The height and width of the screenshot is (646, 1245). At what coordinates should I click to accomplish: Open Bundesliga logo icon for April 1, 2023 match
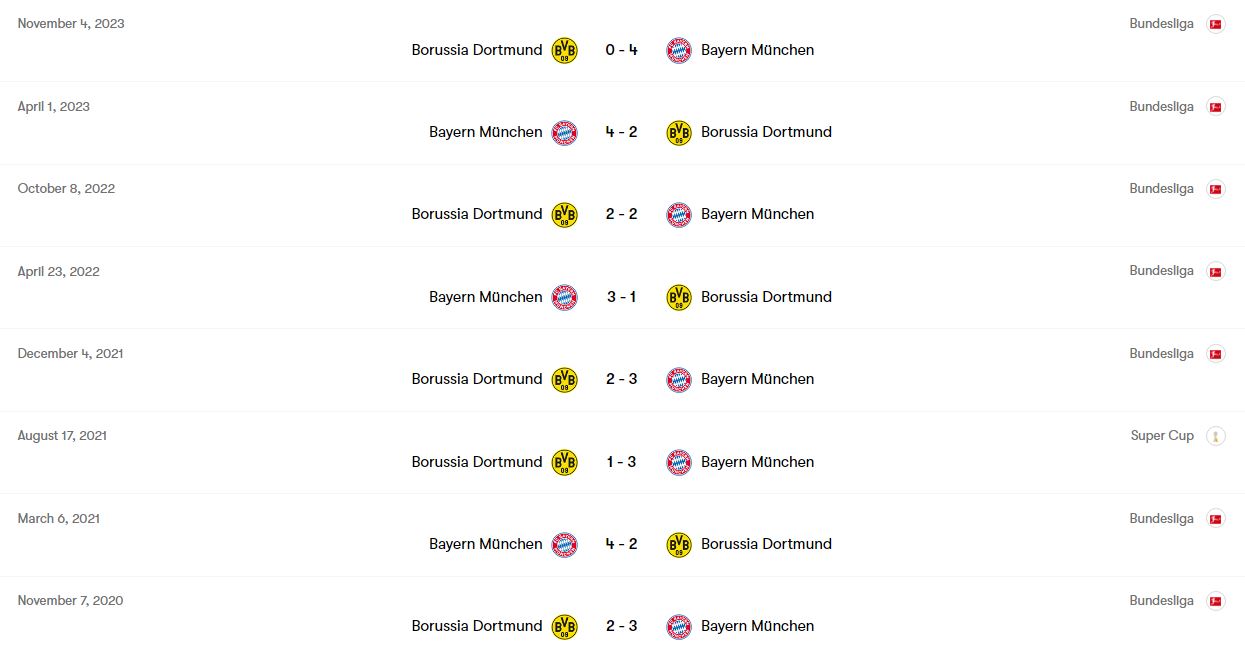1216,107
